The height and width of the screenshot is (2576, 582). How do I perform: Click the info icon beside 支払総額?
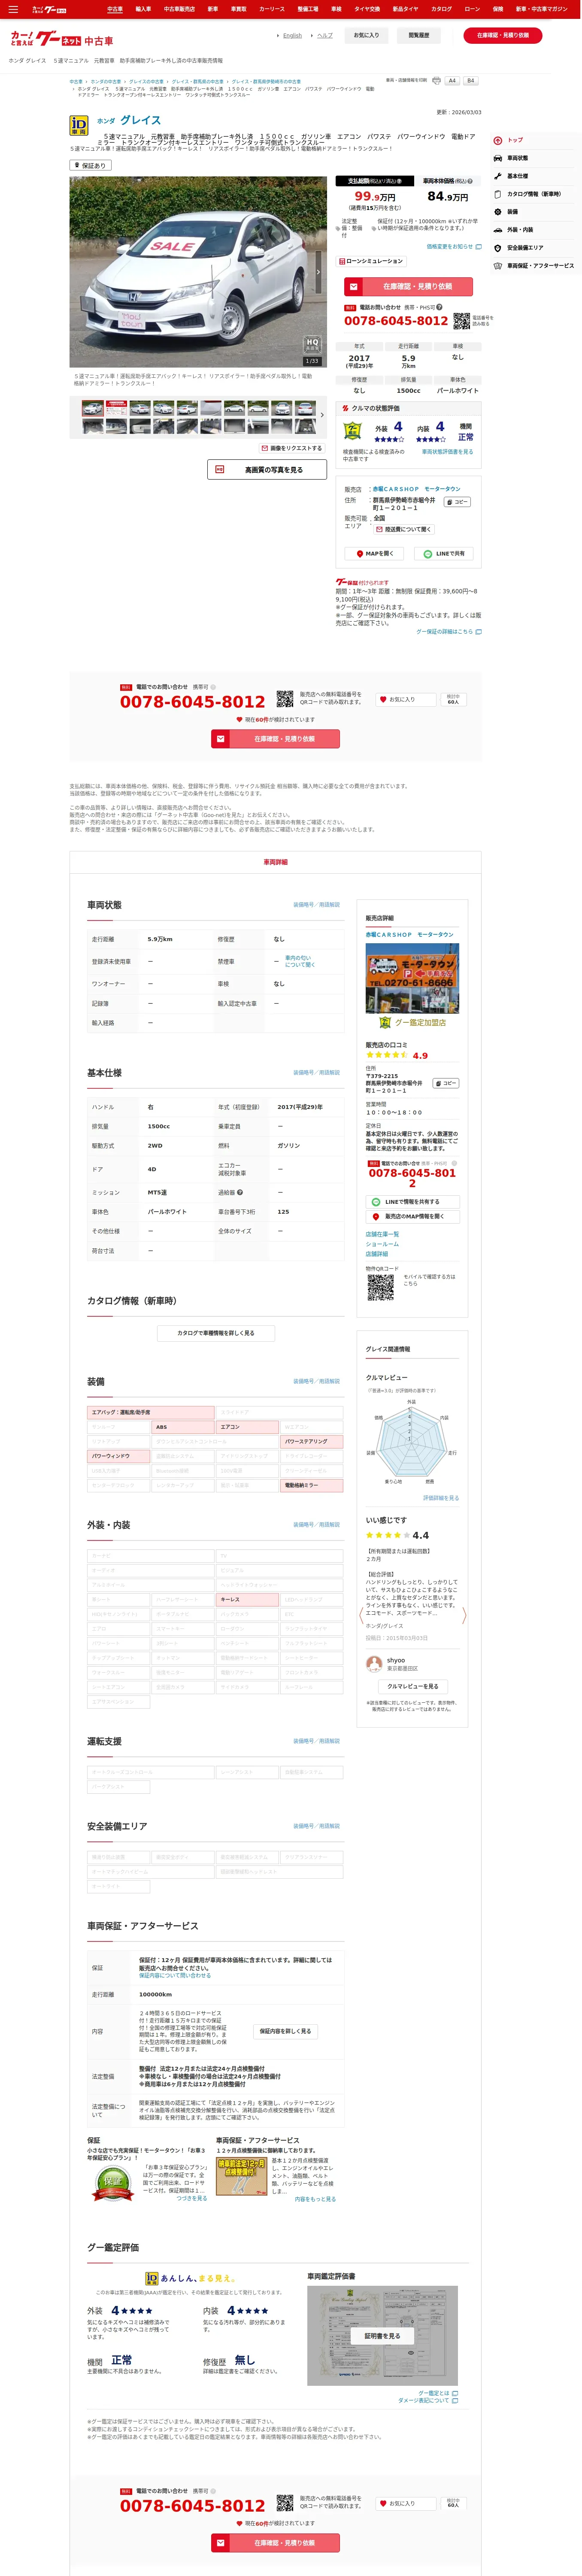tap(399, 181)
